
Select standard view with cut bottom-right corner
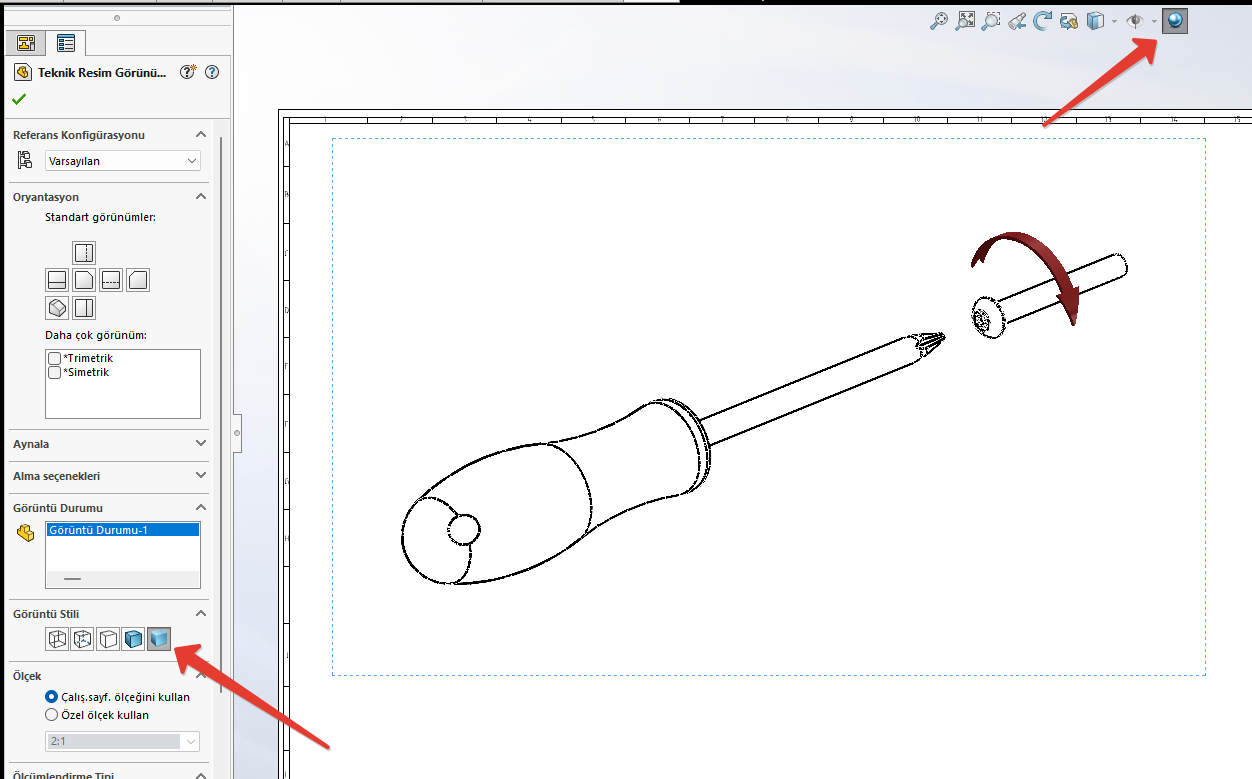click(x=84, y=280)
